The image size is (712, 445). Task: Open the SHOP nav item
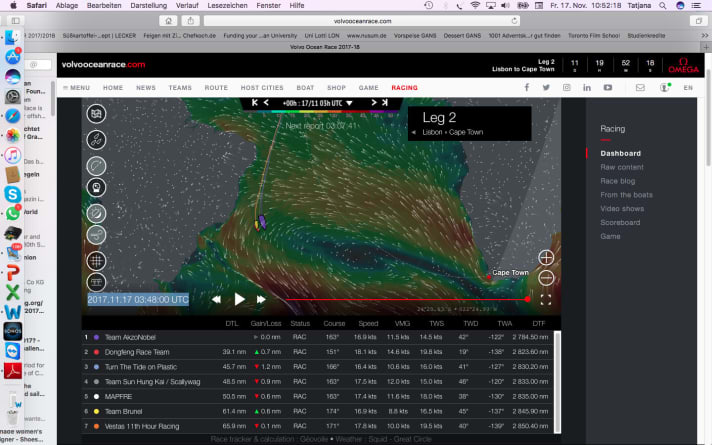point(336,88)
